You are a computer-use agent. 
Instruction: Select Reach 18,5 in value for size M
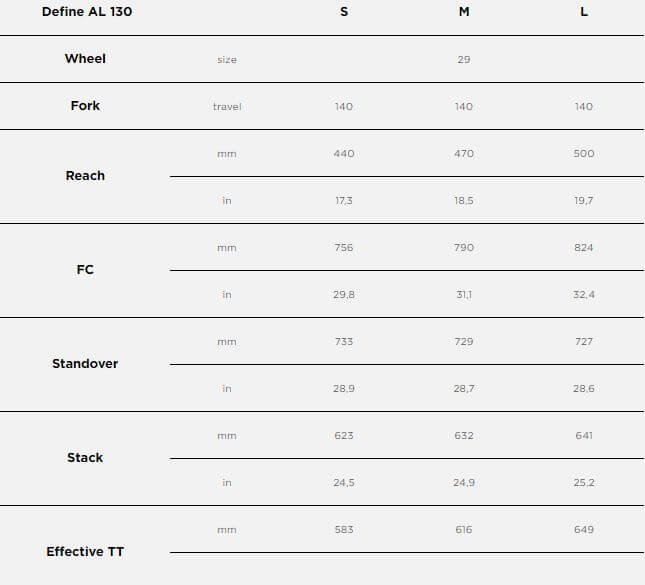(464, 200)
